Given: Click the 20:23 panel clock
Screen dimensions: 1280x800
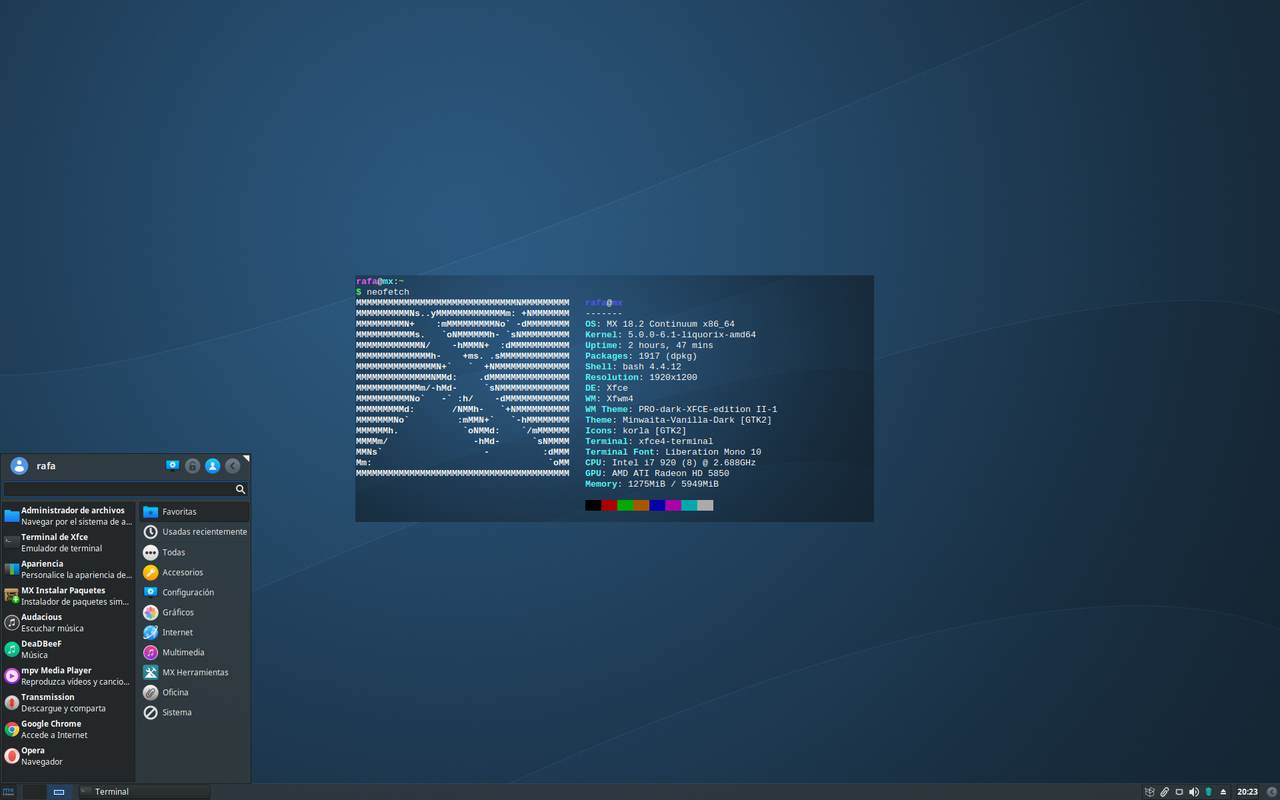Looking at the screenshot, I should tap(1247, 792).
